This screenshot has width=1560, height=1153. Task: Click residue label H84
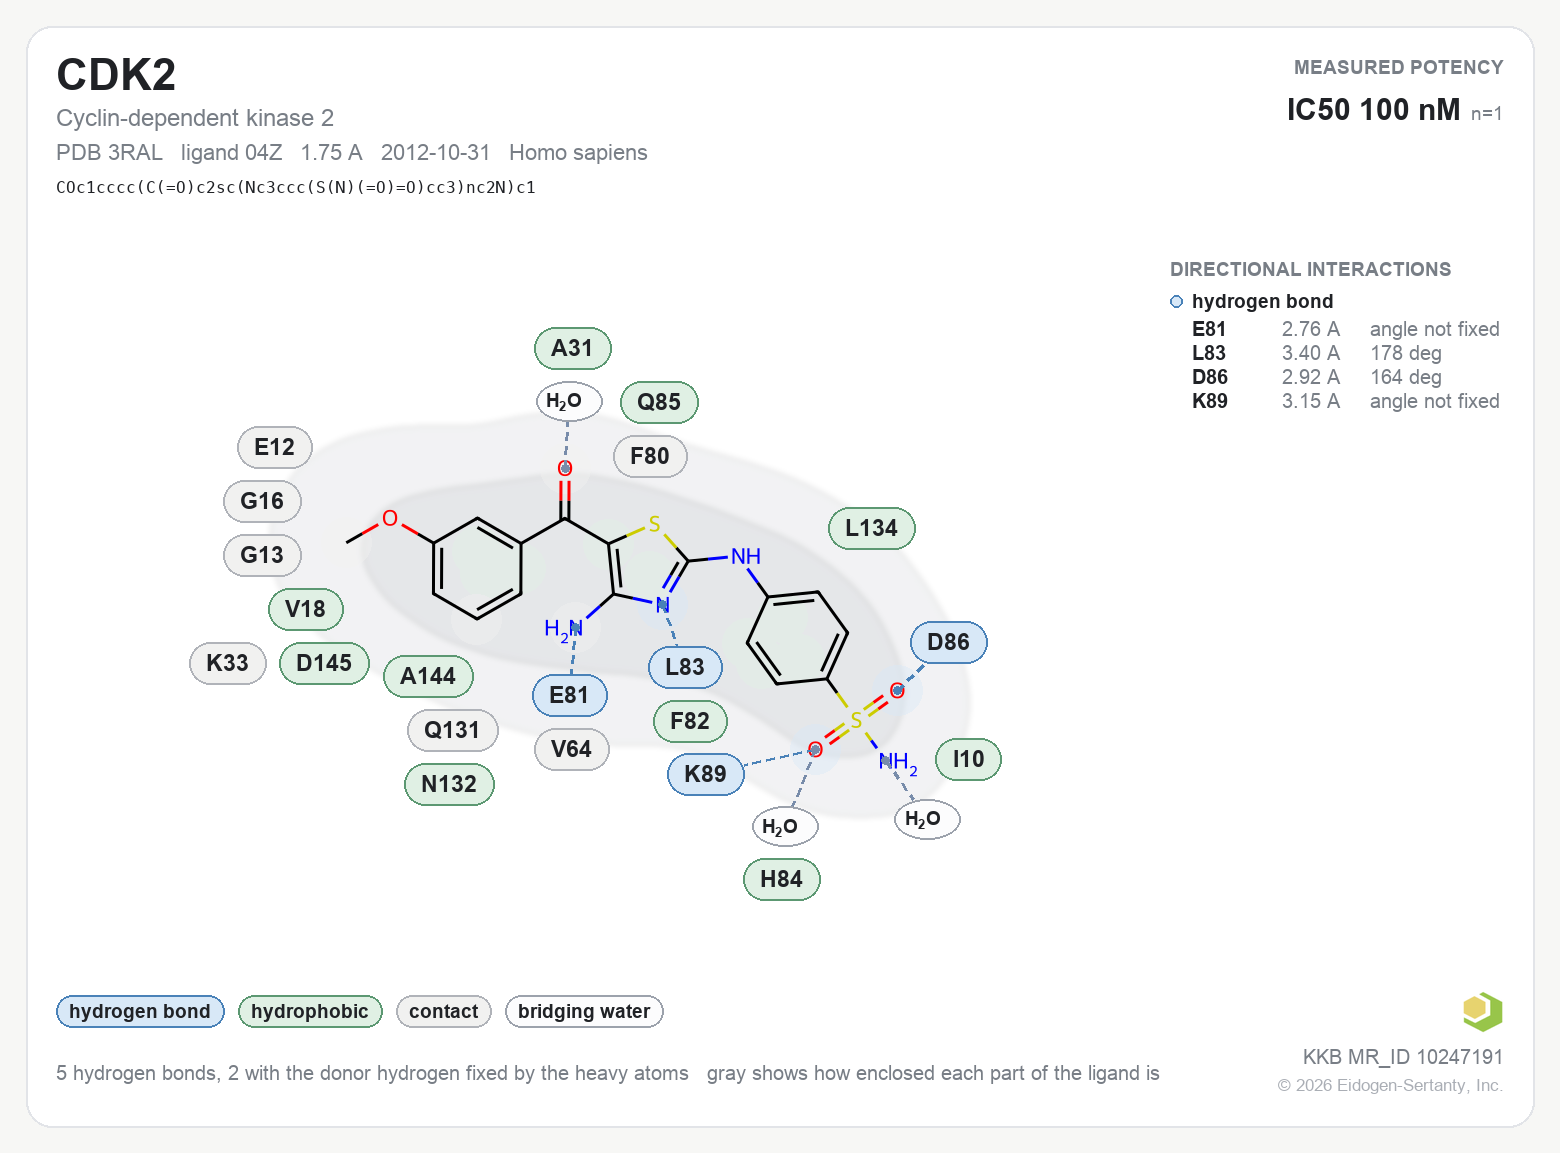point(781,879)
